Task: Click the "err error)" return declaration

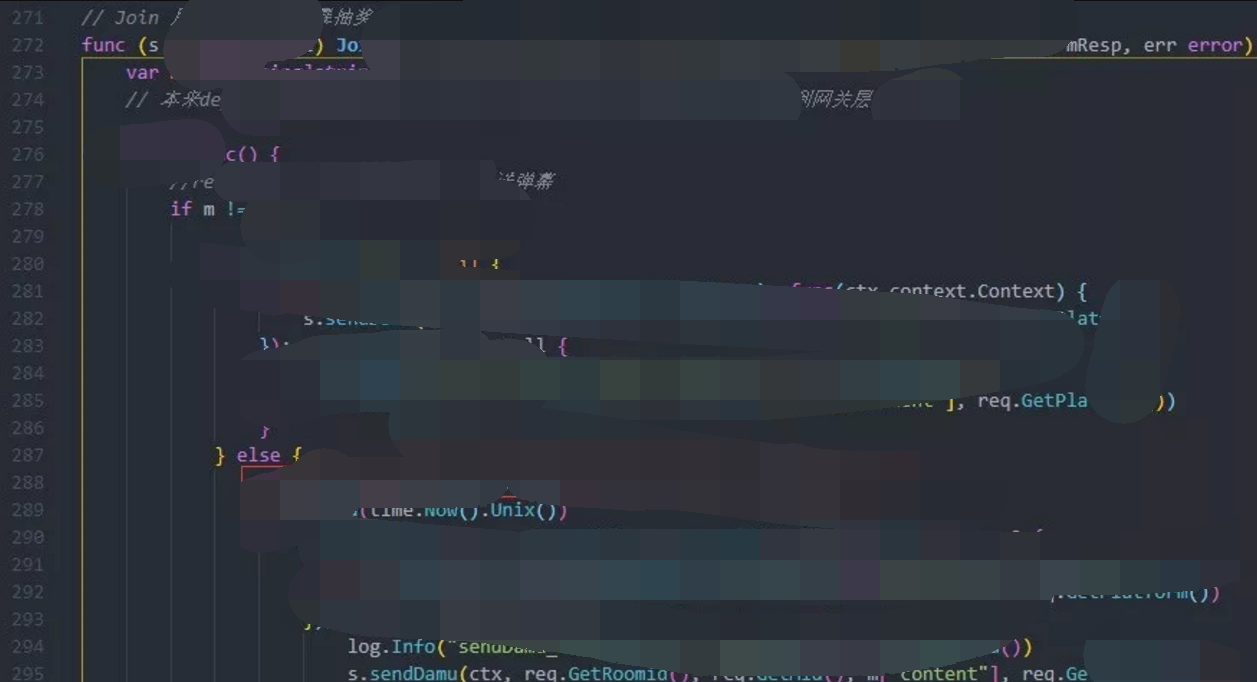Action: (x=1198, y=45)
